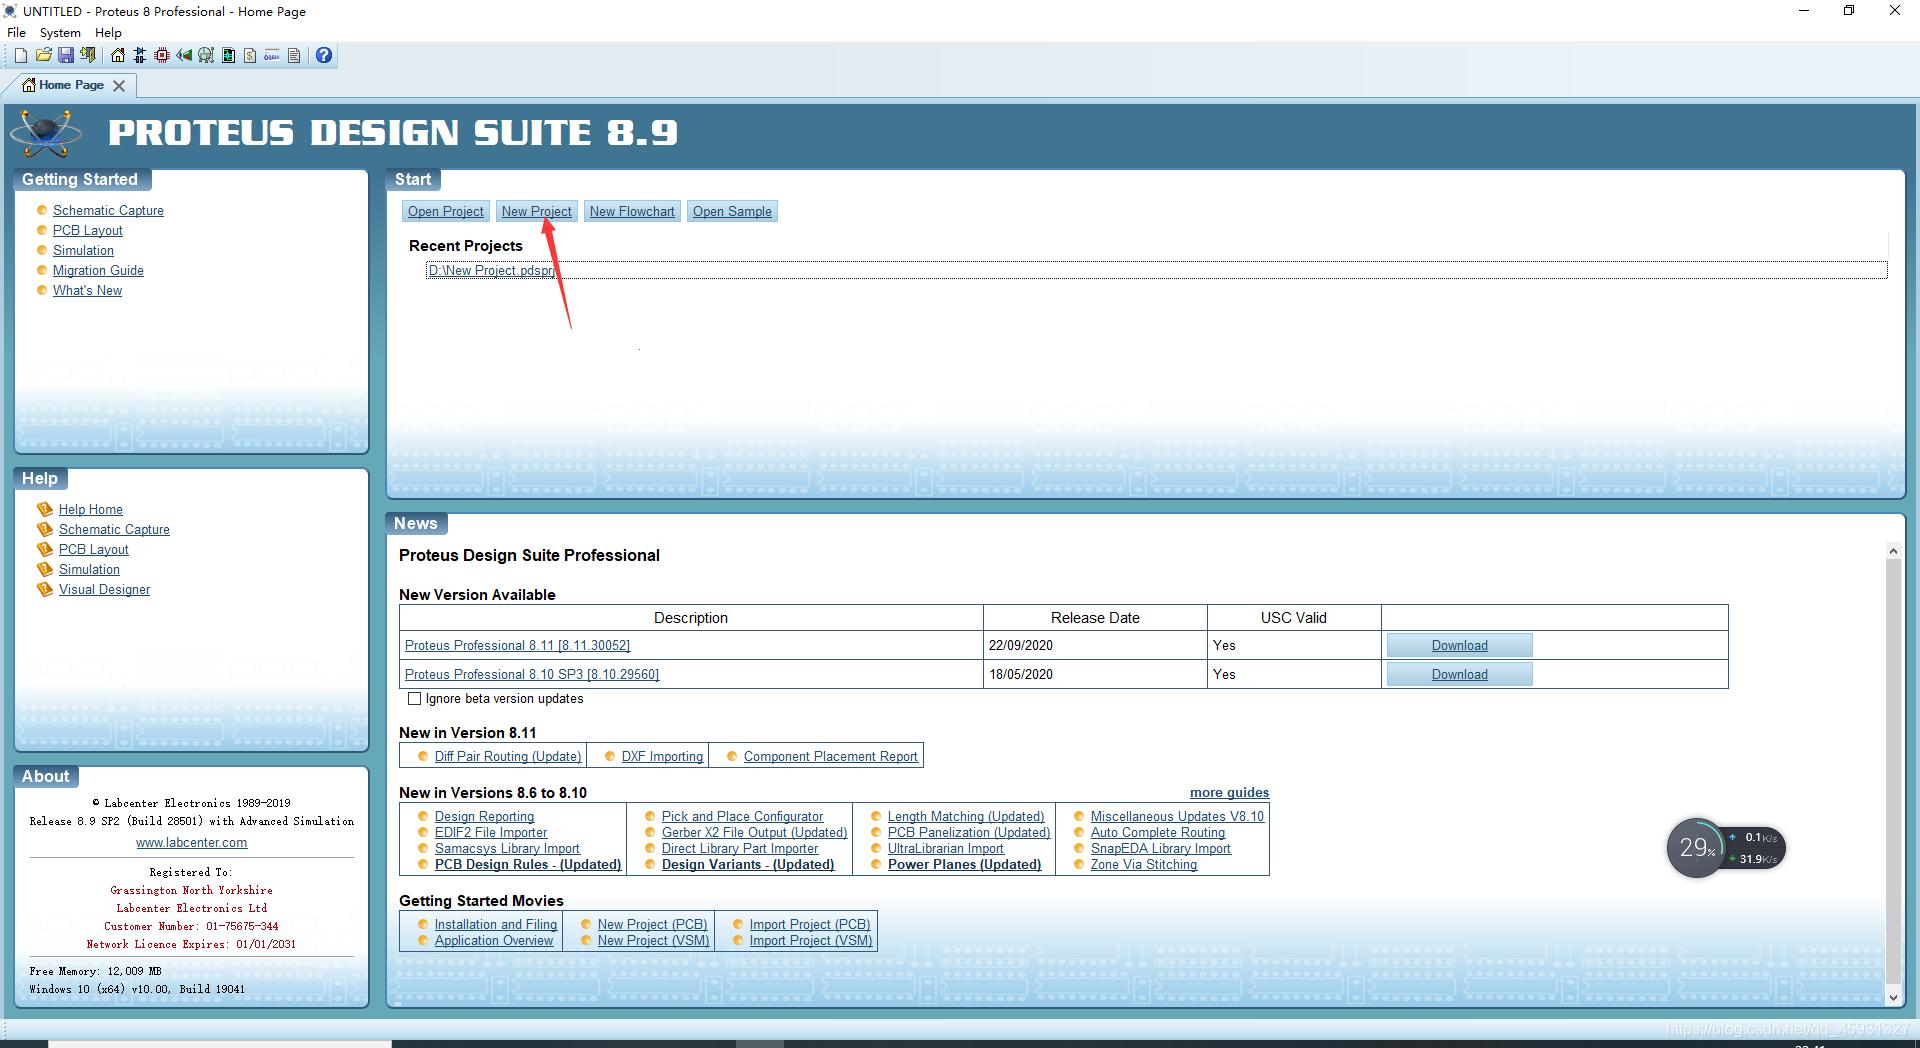Play Import Project (VSM) movie

(x=810, y=940)
